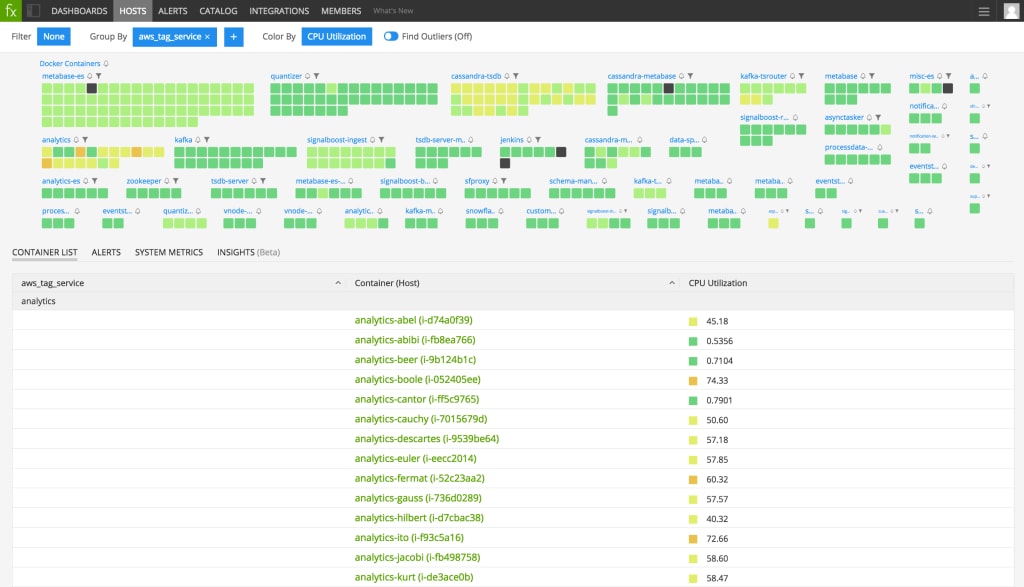Open container analytics-fermat (i-52c23aa2)
1024x587 pixels.
tap(419, 479)
